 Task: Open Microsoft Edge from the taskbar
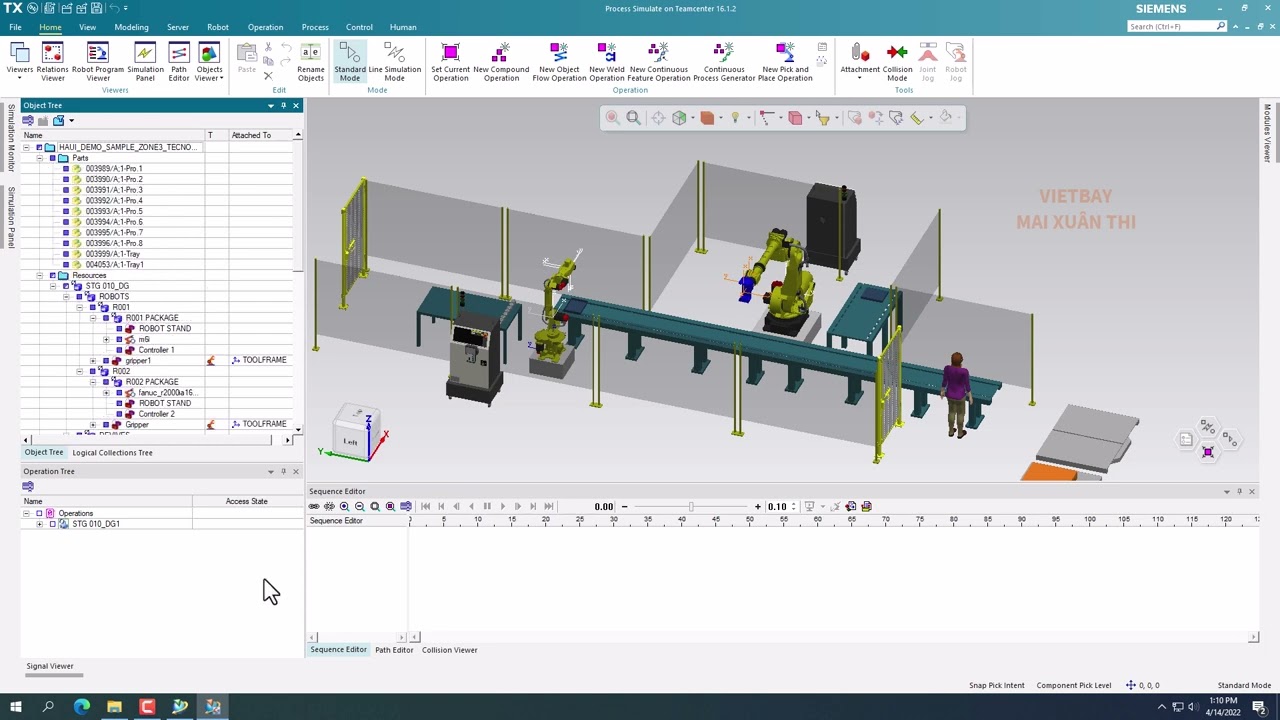(82, 707)
